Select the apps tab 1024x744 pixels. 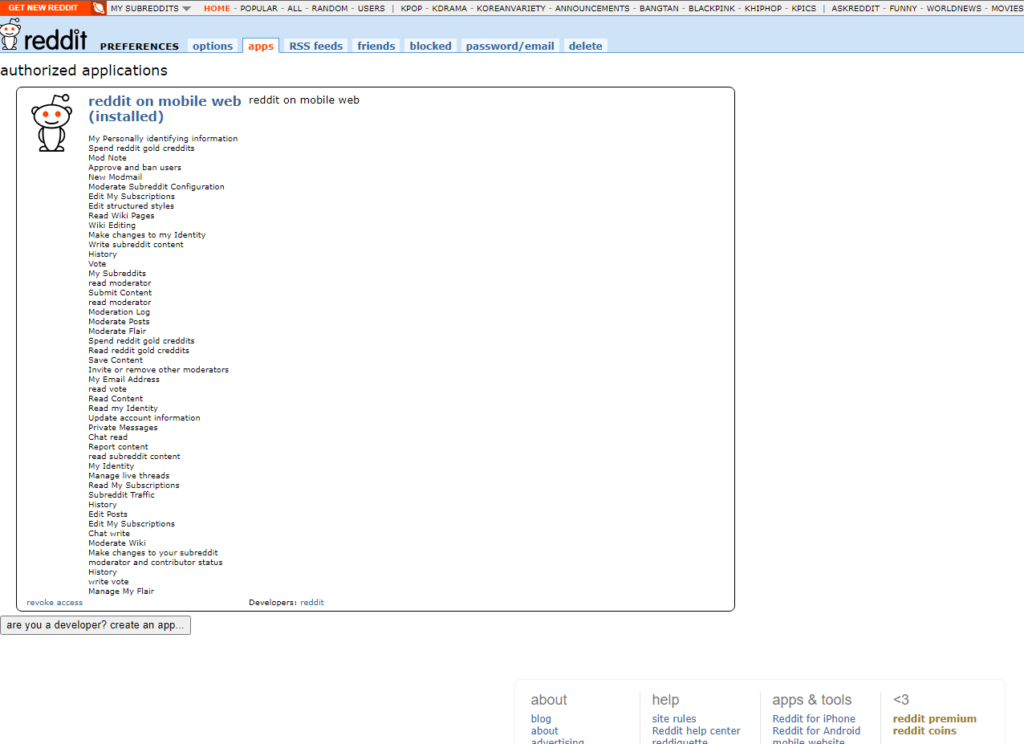(261, 46)
